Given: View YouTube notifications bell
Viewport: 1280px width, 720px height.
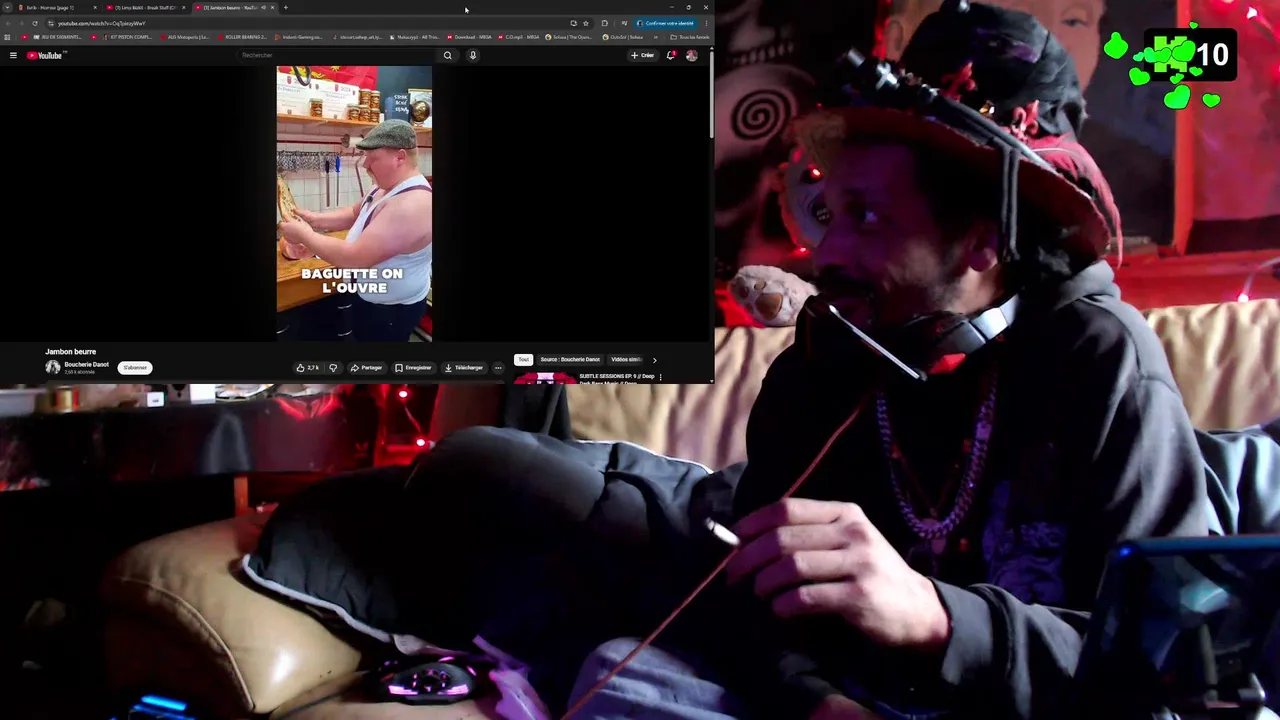Looking at the screenshot, I should pos(671,55).
